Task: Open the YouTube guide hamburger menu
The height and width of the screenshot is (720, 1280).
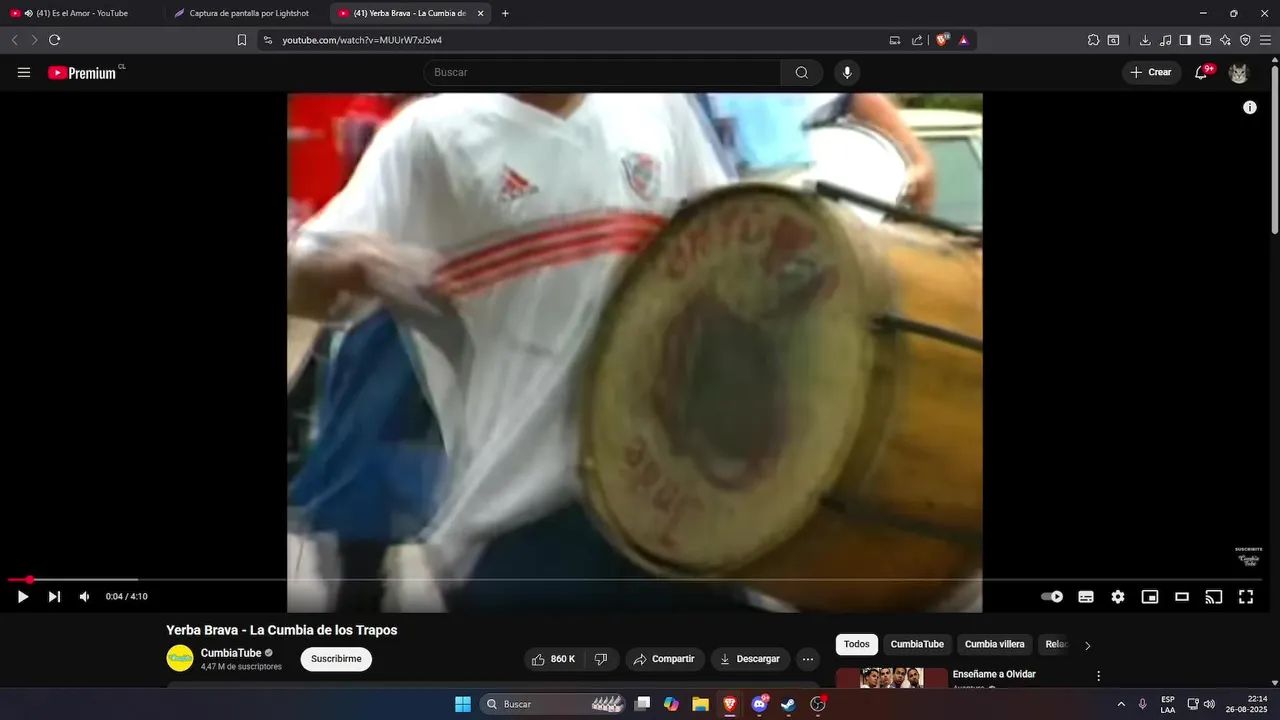Action: (x=24, y=73)
